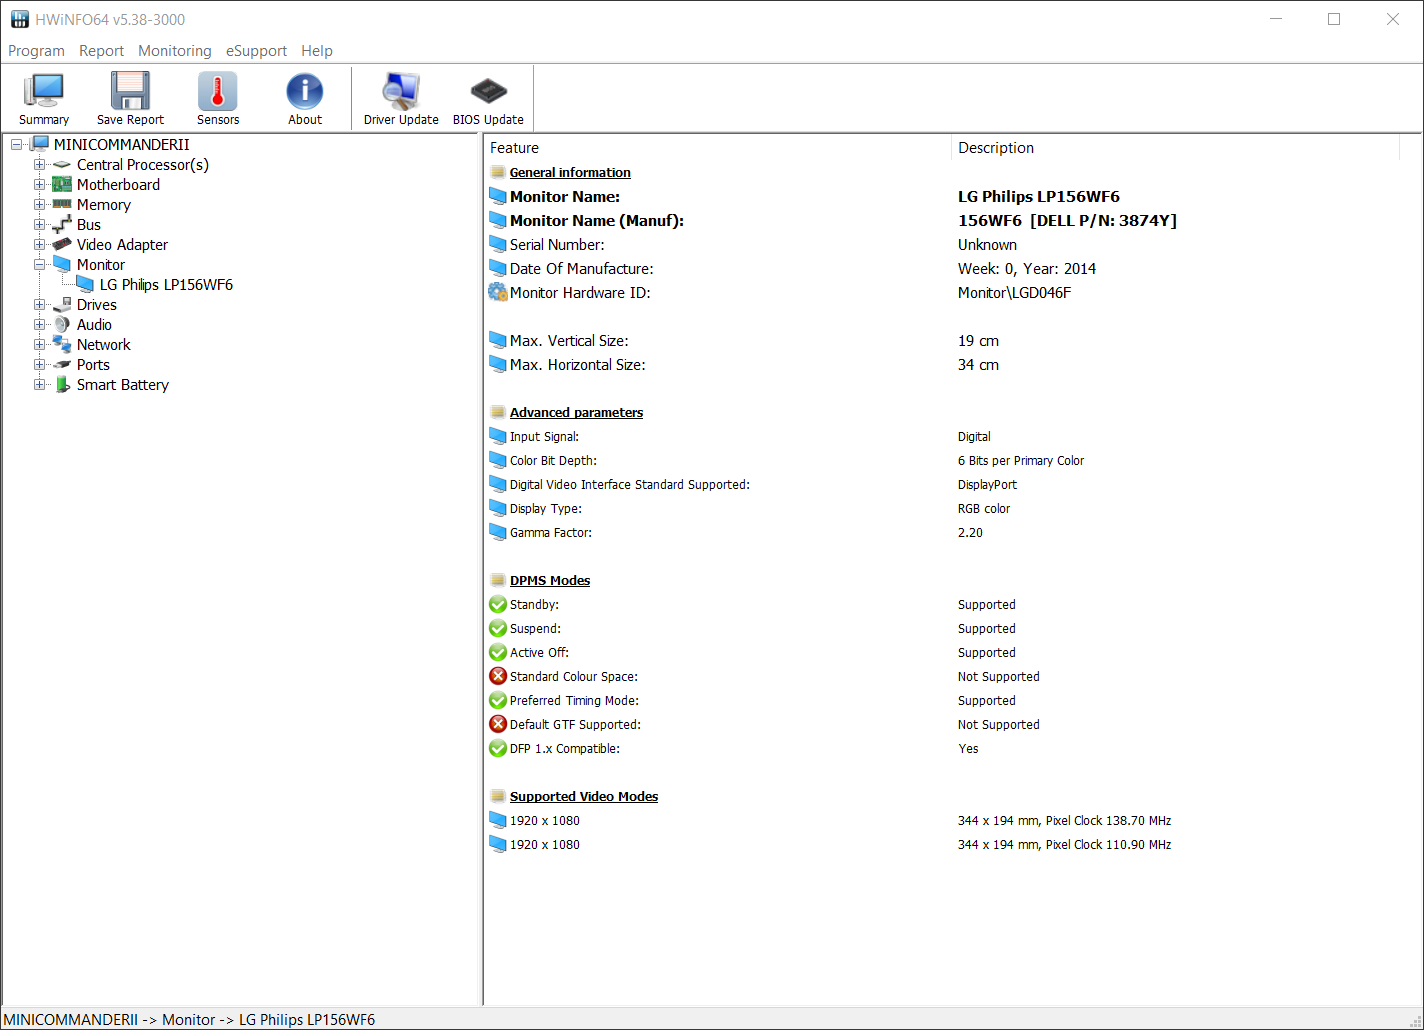
Task: Click the Supported Video Modes header
Action: click(x=584, y=797)
